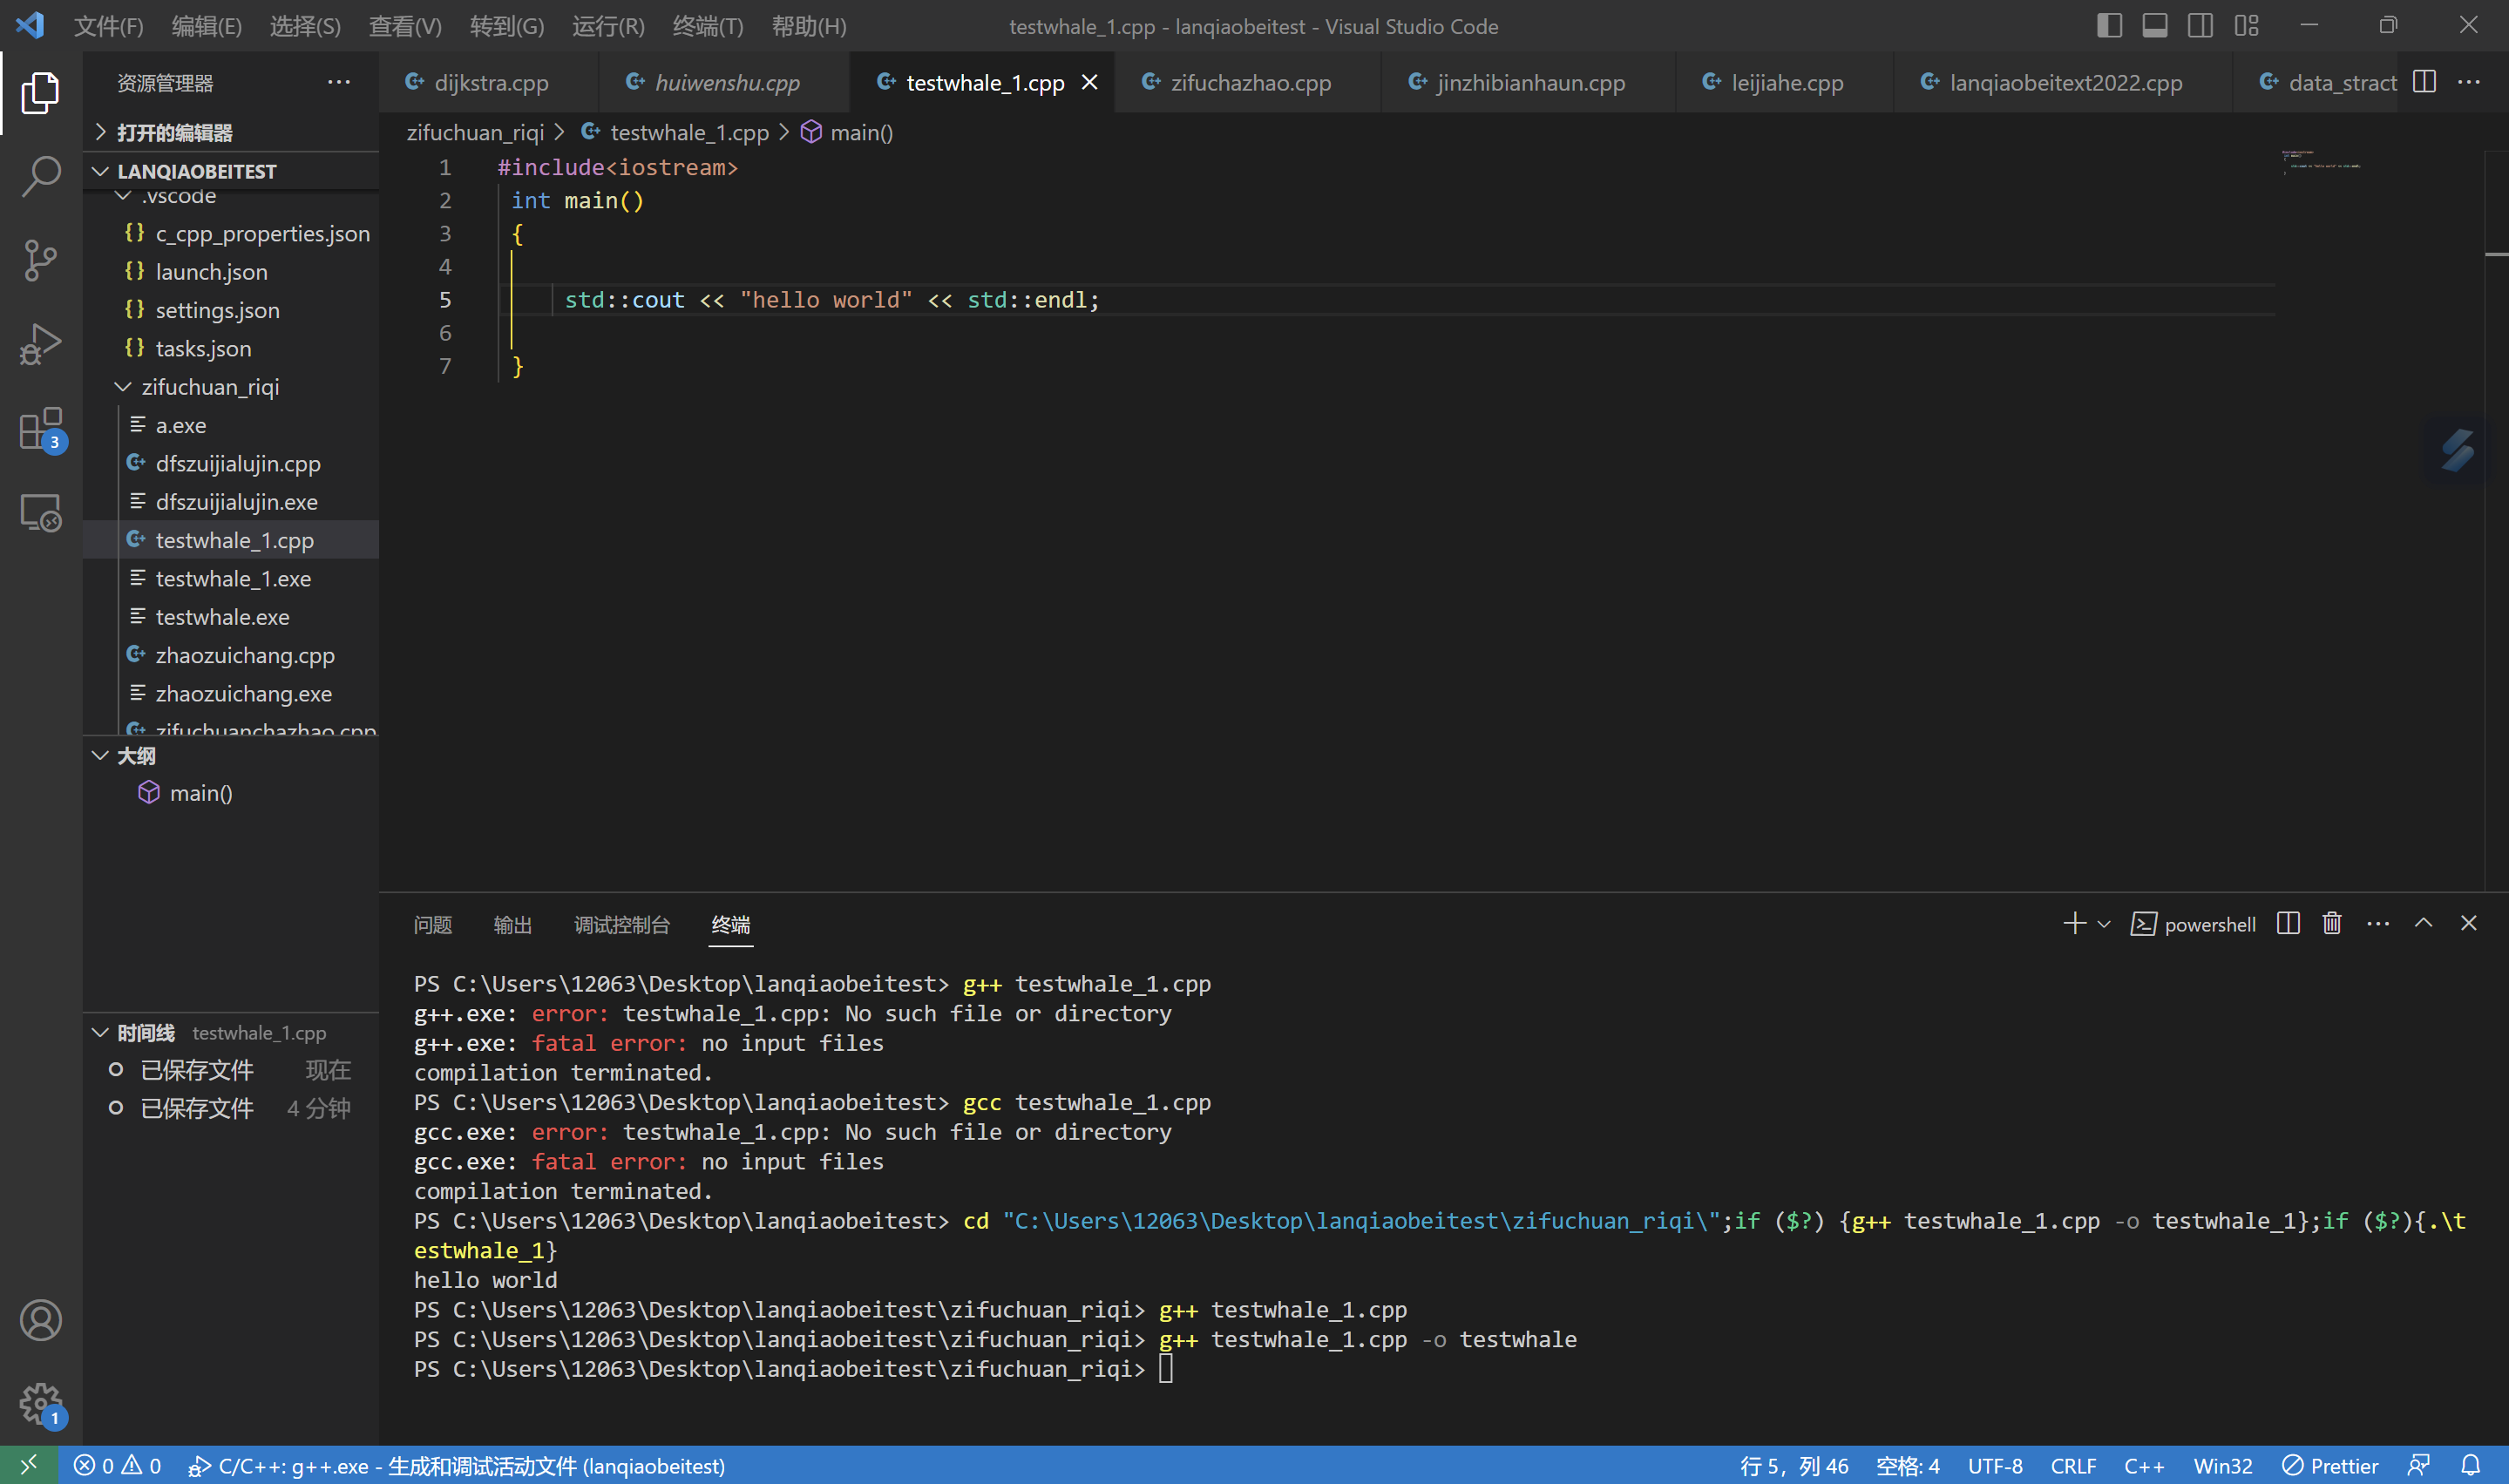Open terminal panel more actions ellipsis
This screenshot has width=2509, height=1484.
(2378, 923)
